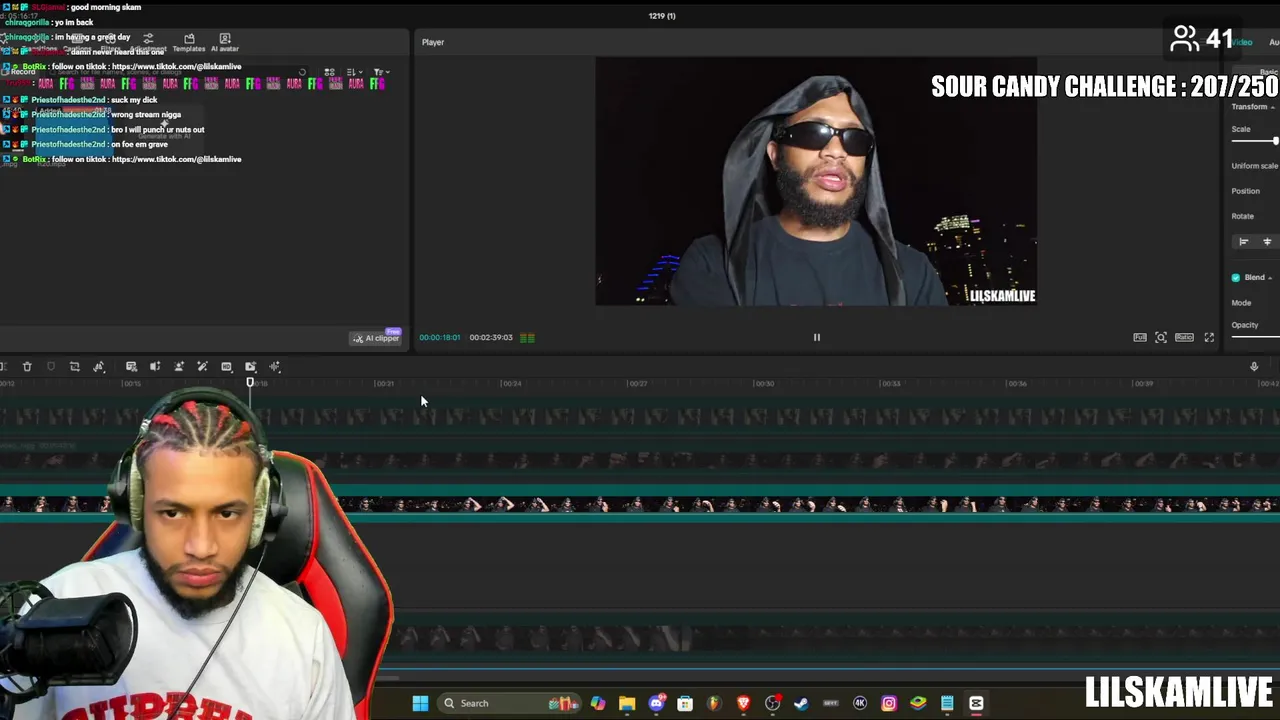Show full quality preview icon

[x=1140, y=338]
